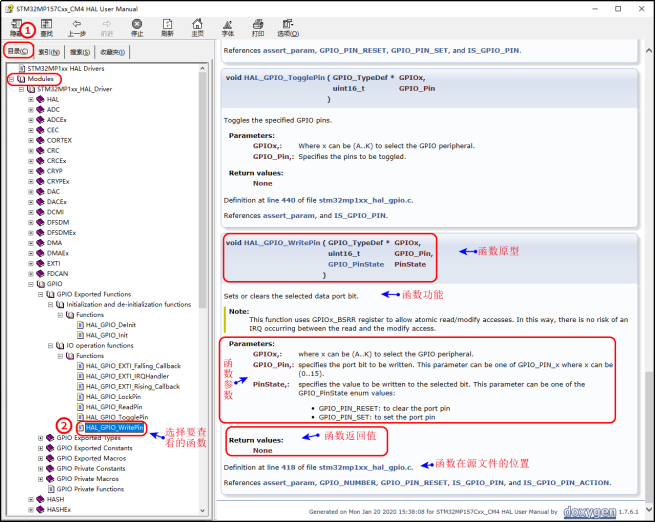
Task: Click the book icon of GPIO Exported Constants
Action: 50,448
